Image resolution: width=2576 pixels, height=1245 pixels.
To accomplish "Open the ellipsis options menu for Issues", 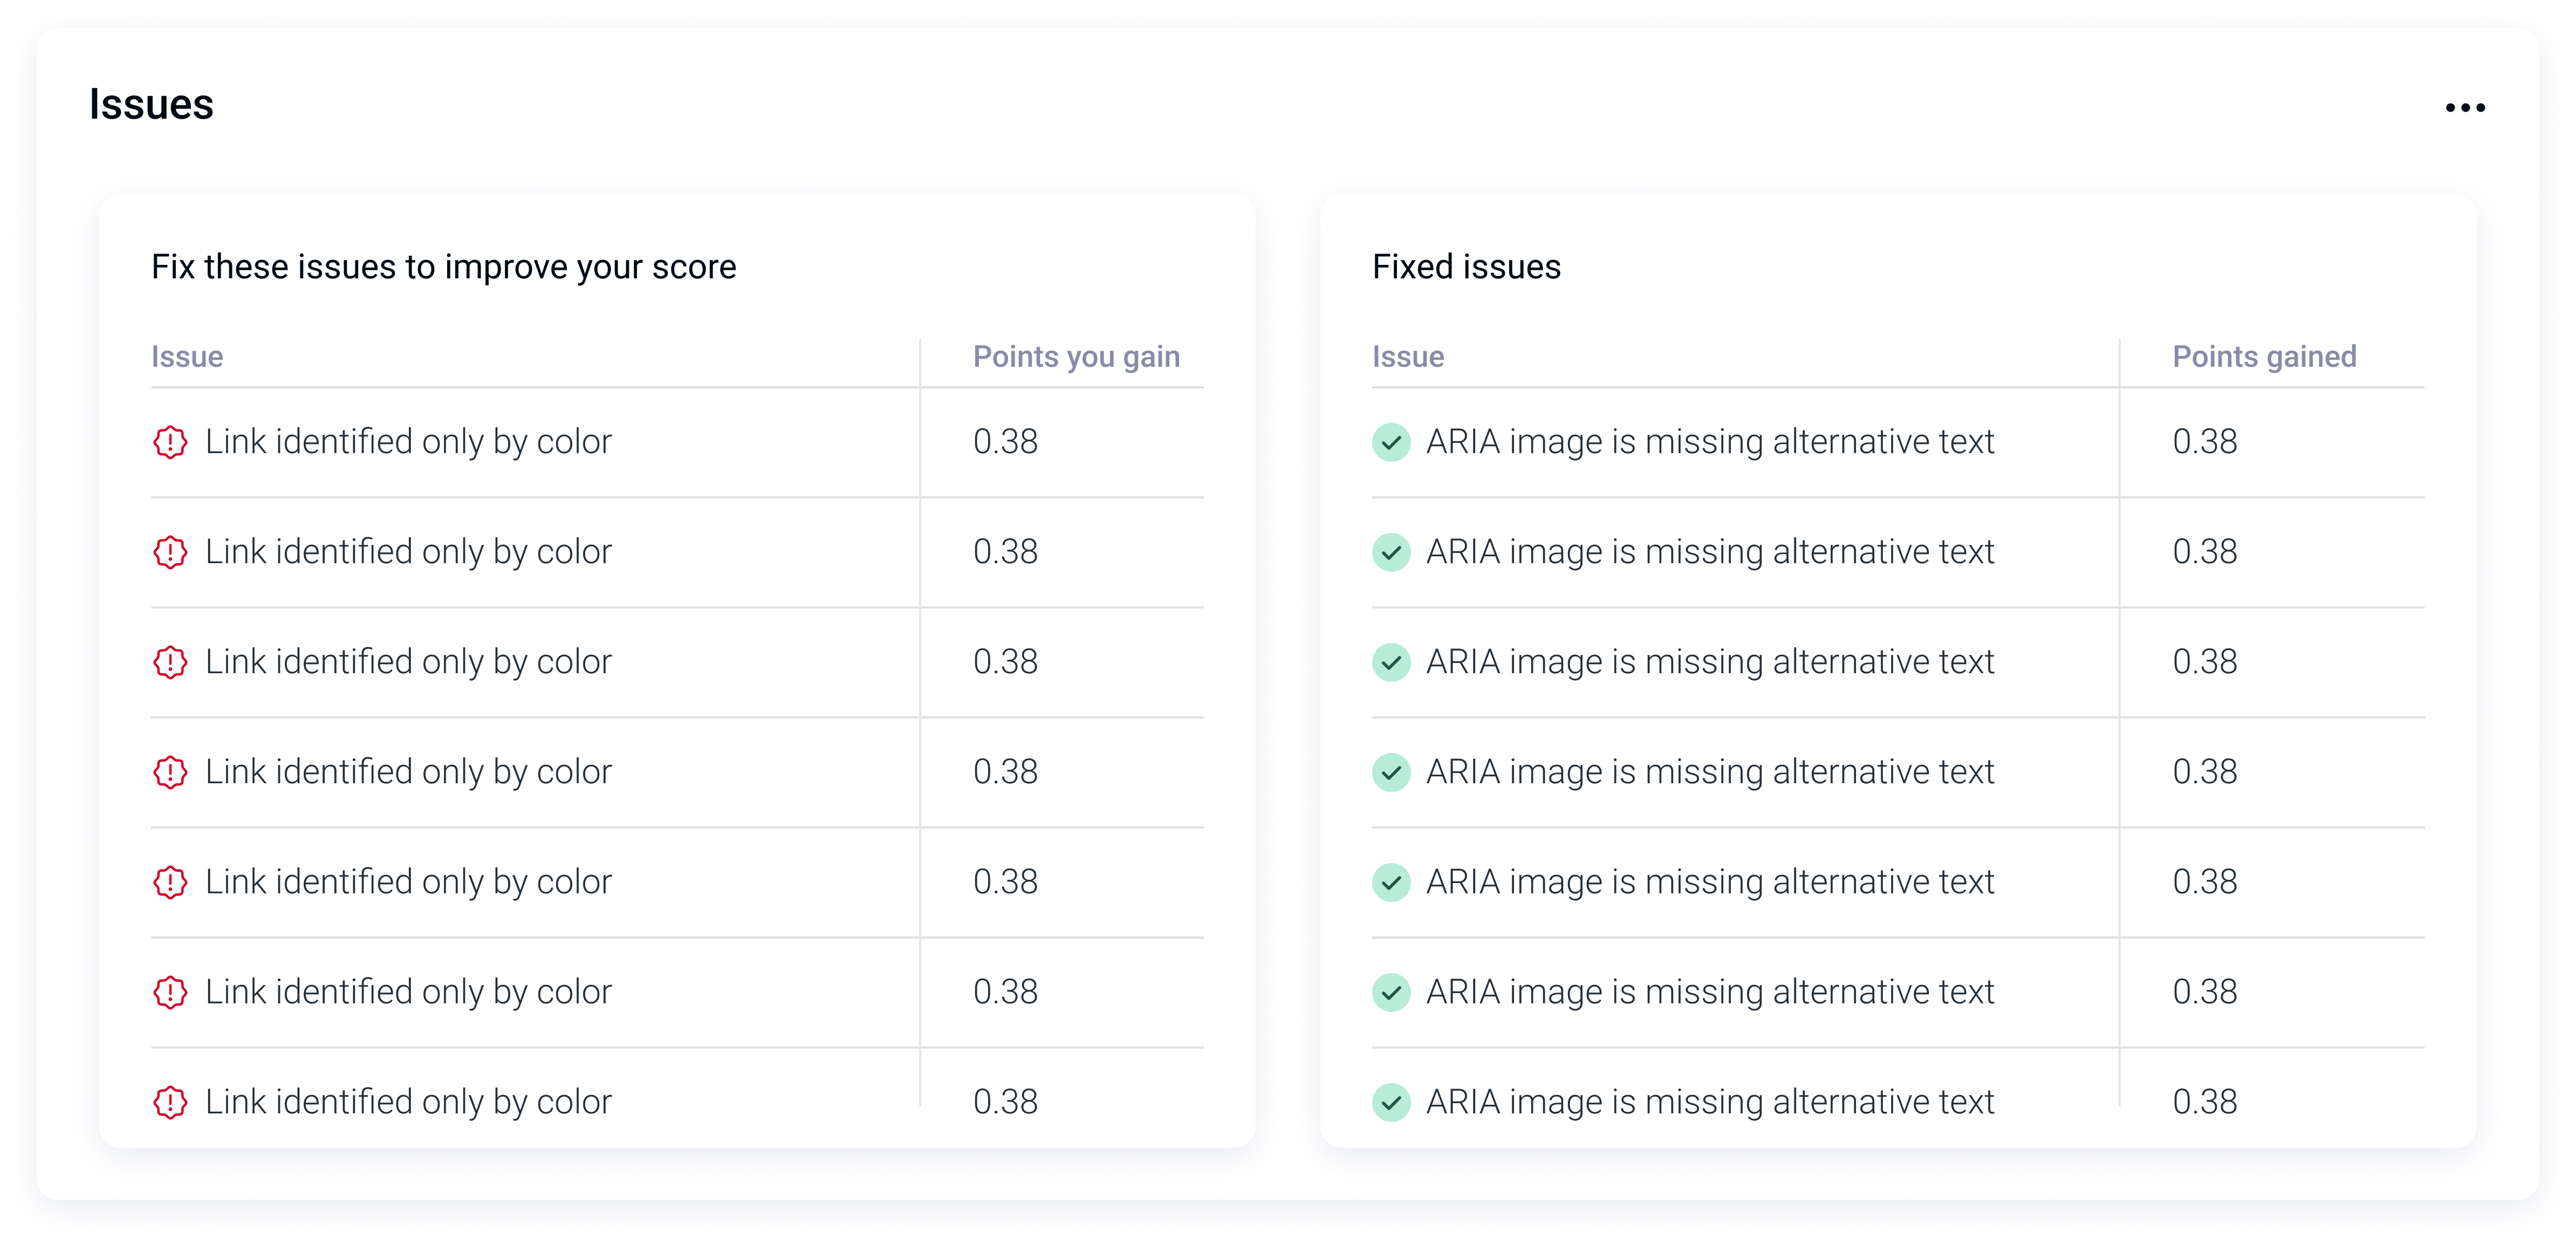I will coord(2465,107).
